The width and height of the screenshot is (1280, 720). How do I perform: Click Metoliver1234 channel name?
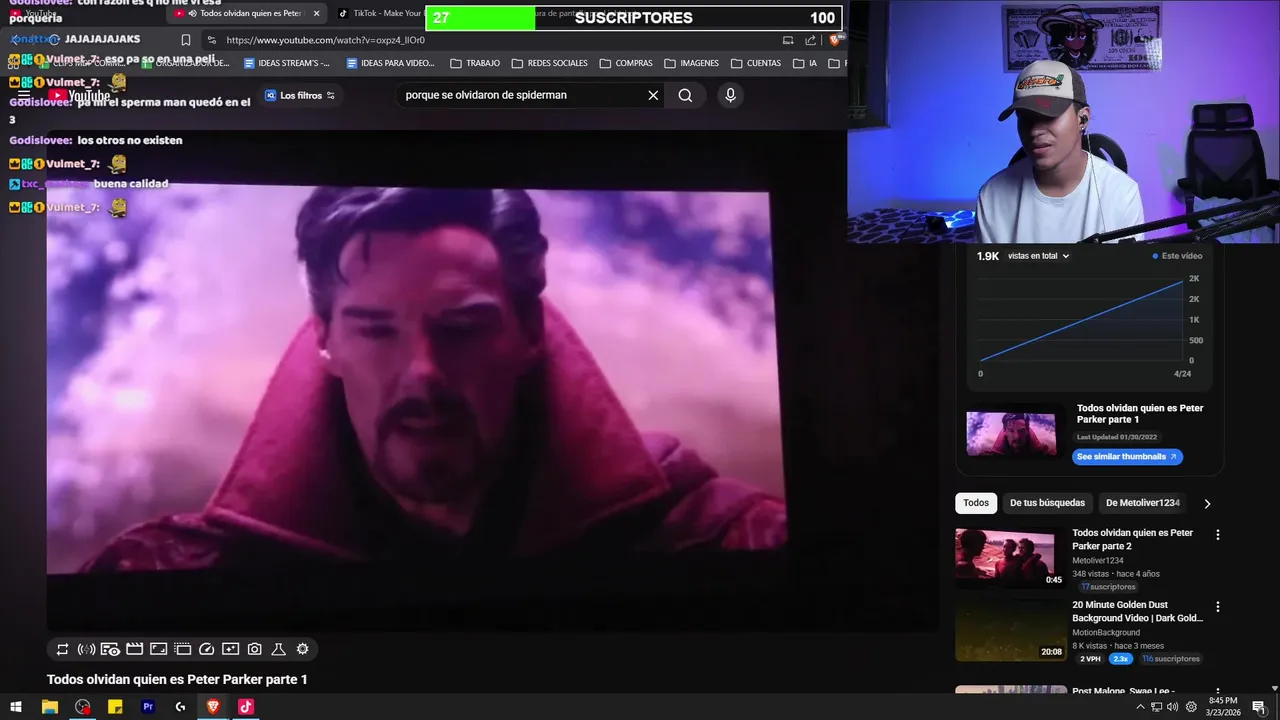(x=1098, y=561)
